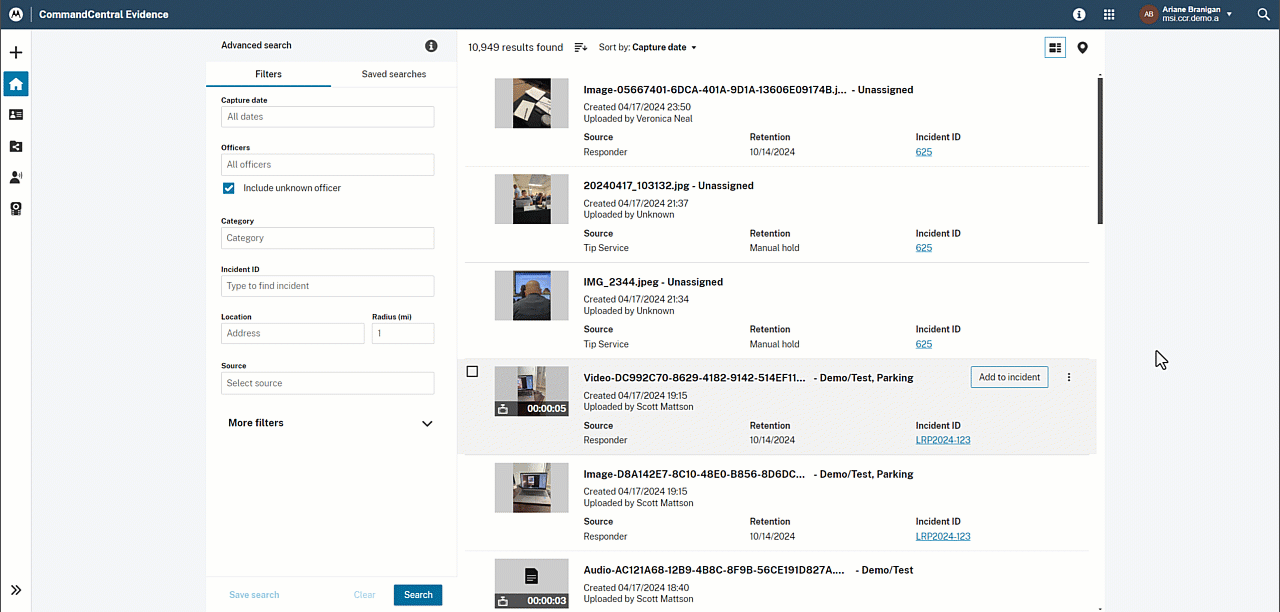Screen dimensions: 1280x612
Task: Click the plus icon in left sidebar
Action: pos(15,53)
